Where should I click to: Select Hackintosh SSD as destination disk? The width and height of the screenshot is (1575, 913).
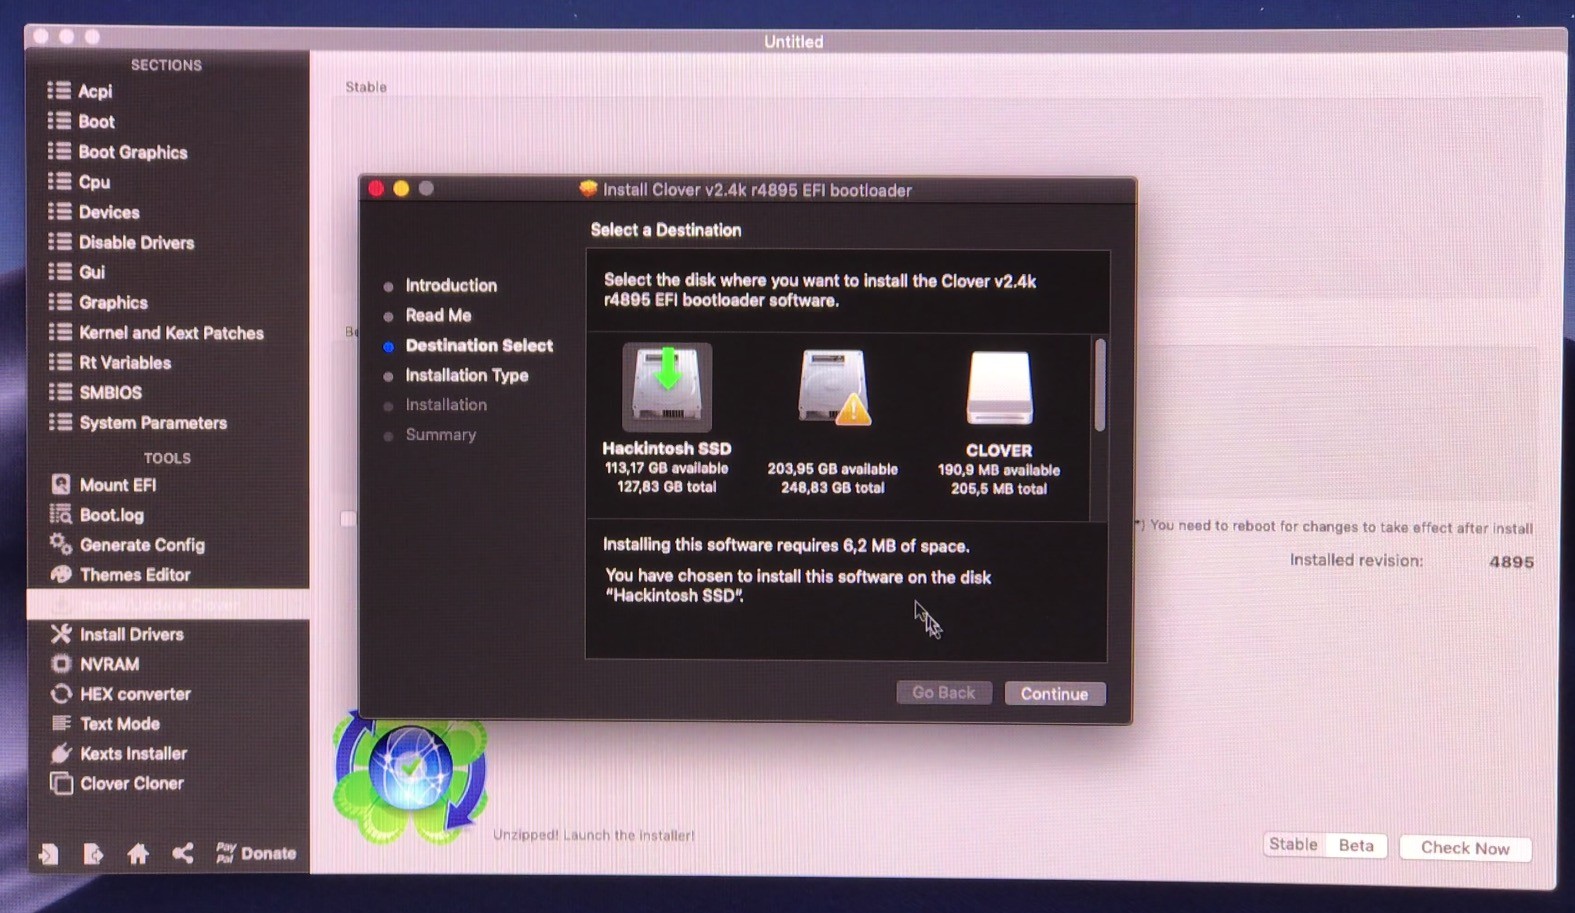[667, 388]
